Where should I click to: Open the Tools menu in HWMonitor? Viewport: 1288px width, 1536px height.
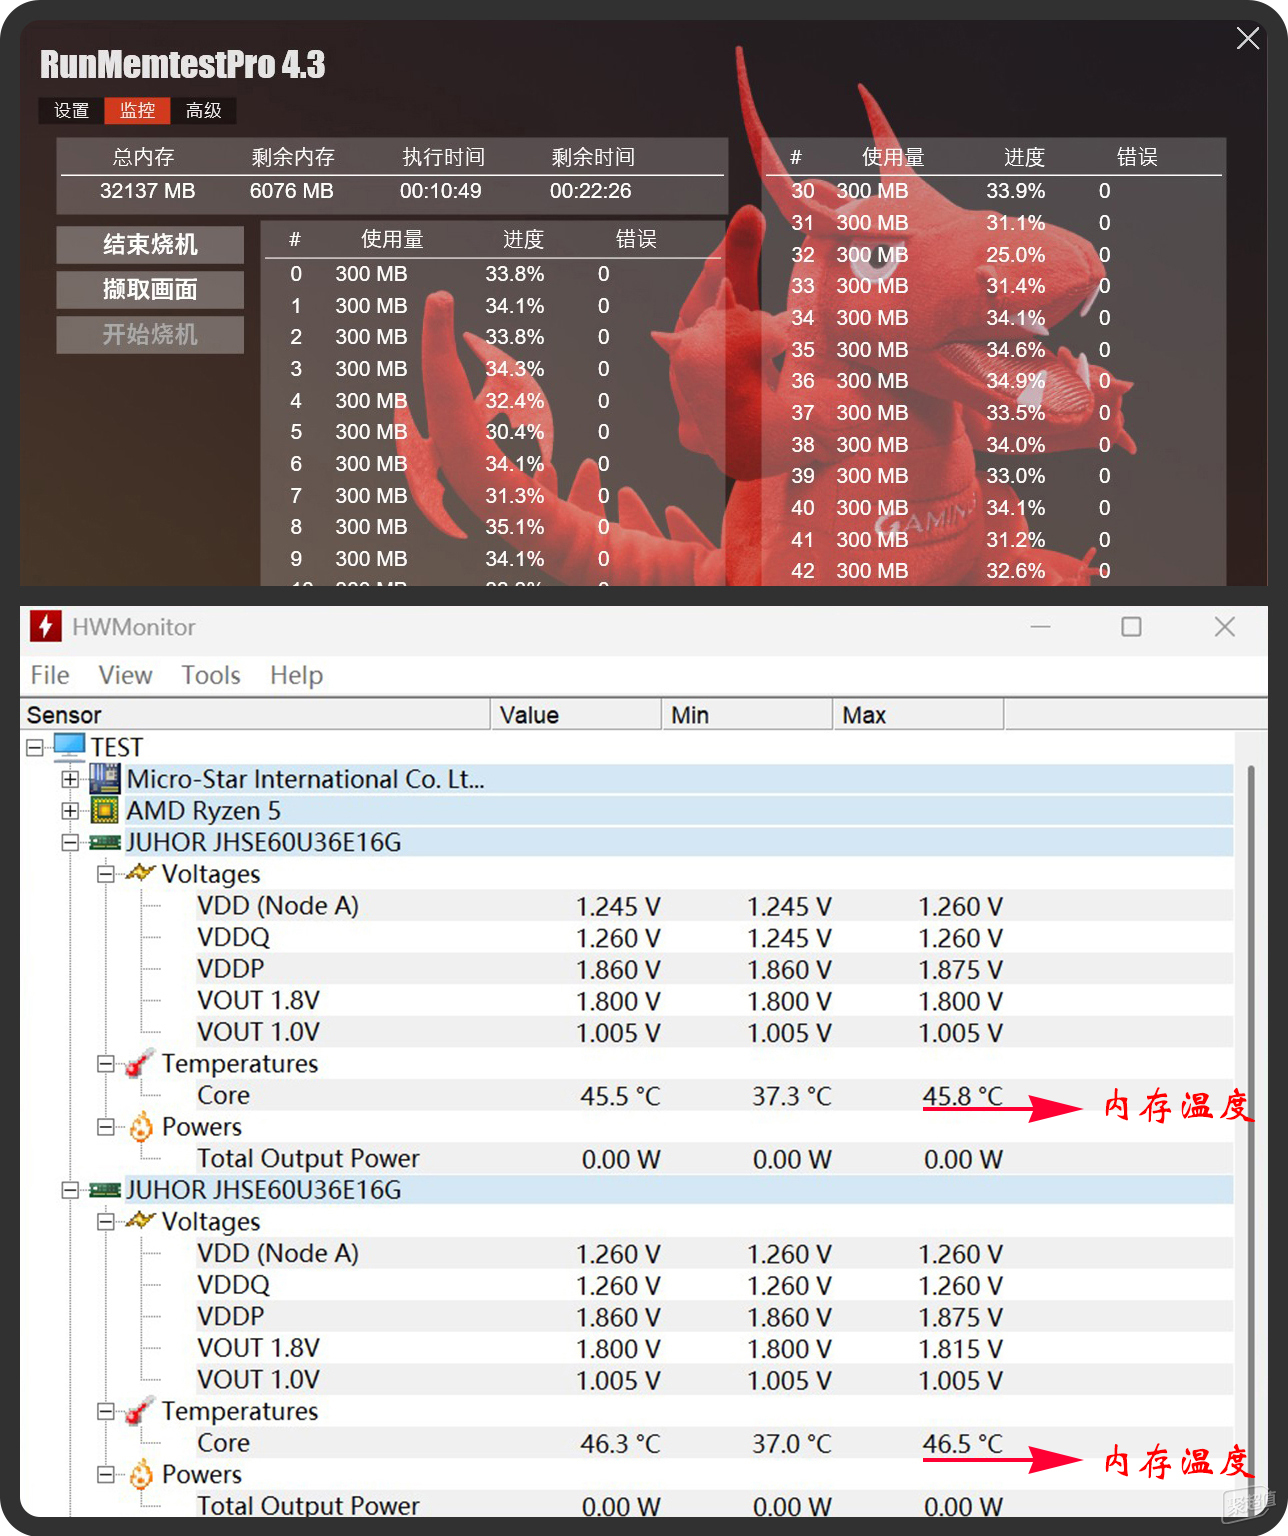tap(211, 676)
